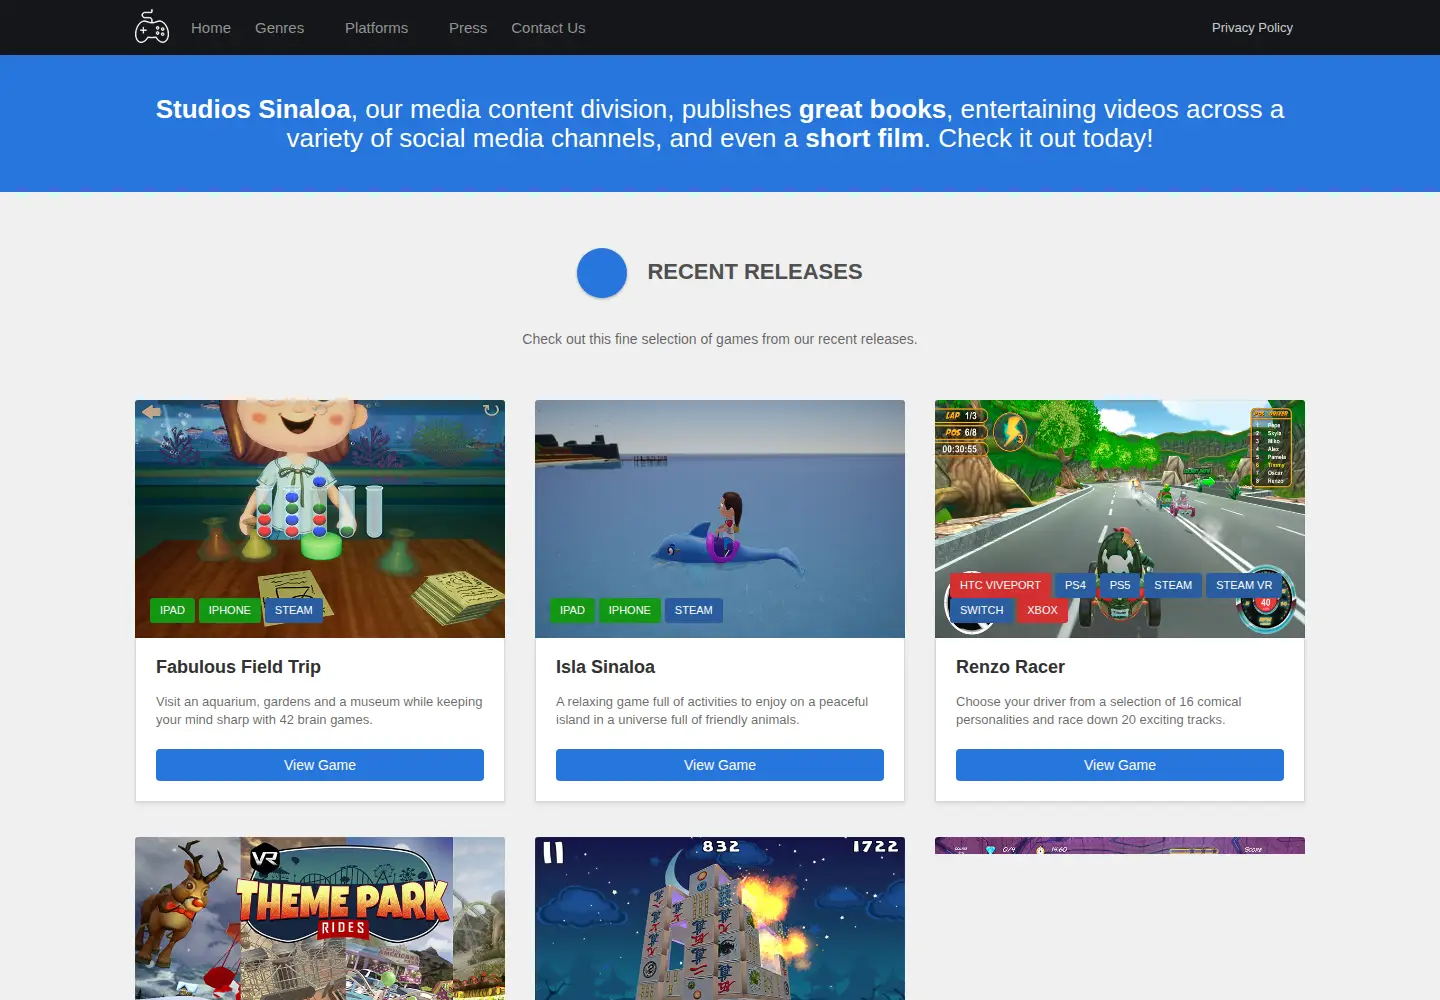The height and width of the screenshot is (1000, 1440).
Task: Click the game controller logo icon
Action: pos(152,27)
